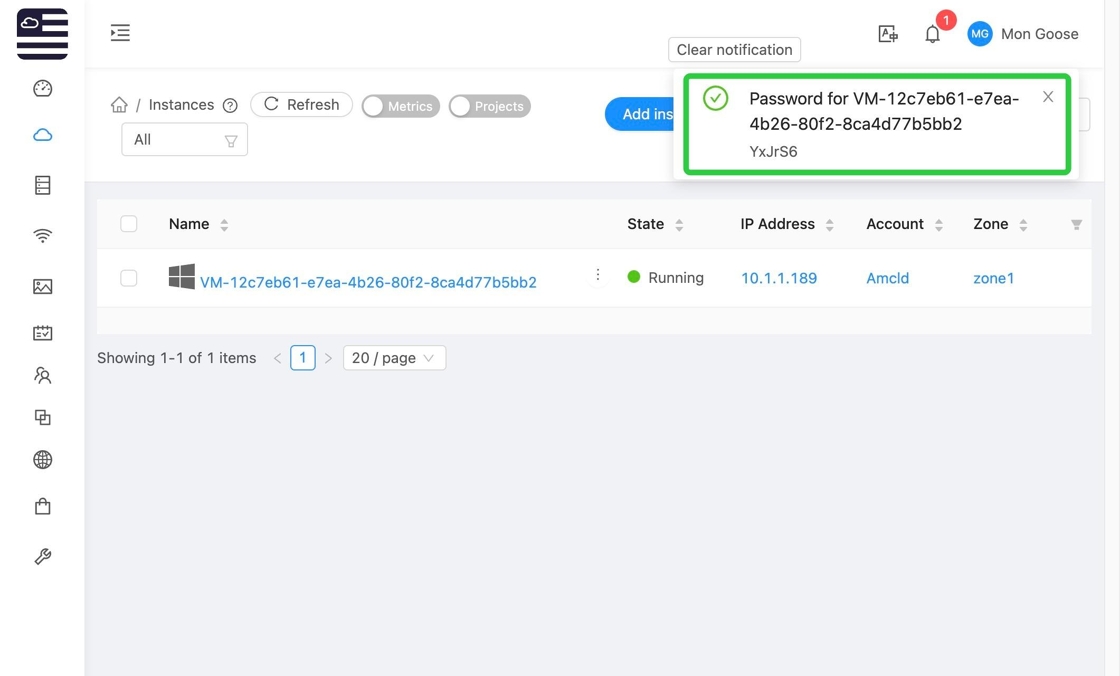Image resolution: width=1120 pixels, height=676 pixels.
Task: Open the Network wifi icon in sidebar
Action: click(x=42, y=236)
